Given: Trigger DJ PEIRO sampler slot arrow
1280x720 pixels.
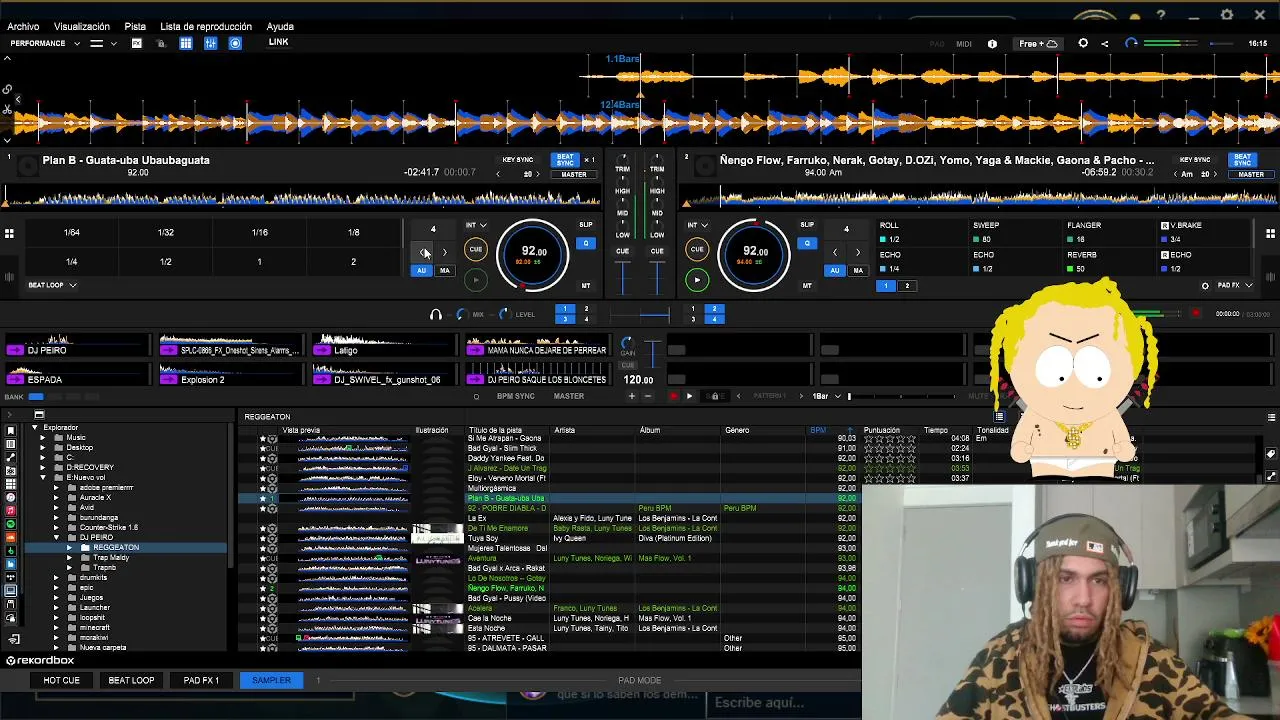Looking at the screenshot, I should pos(15,350).
